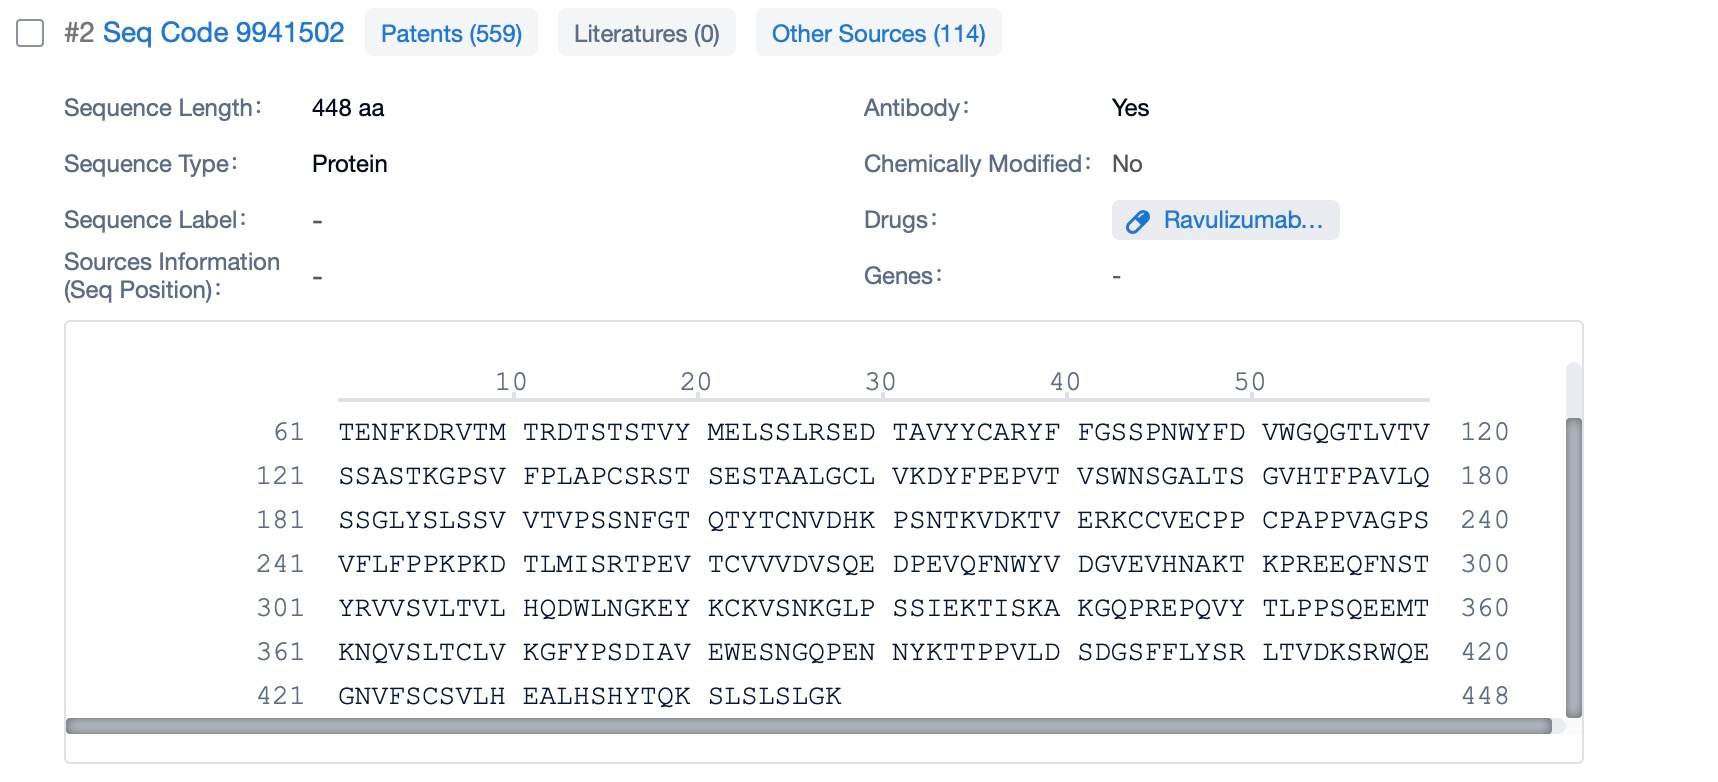The width and height of the screenshot is (1718, 782).
Task: Open the Ravulizumab drug name link
Action: pyautogui.click(x=1242, y=220)
